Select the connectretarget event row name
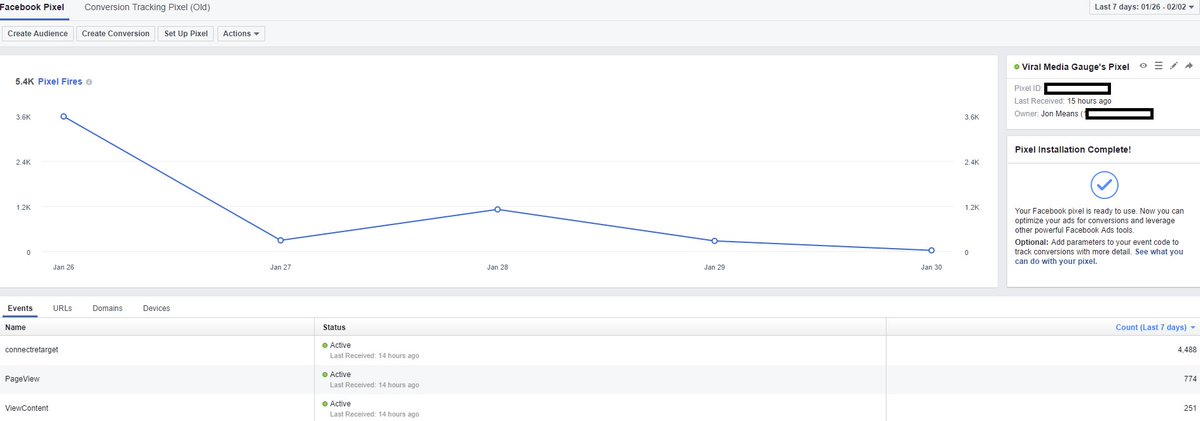The image size is (1200, 421). (x=33, y=349)
